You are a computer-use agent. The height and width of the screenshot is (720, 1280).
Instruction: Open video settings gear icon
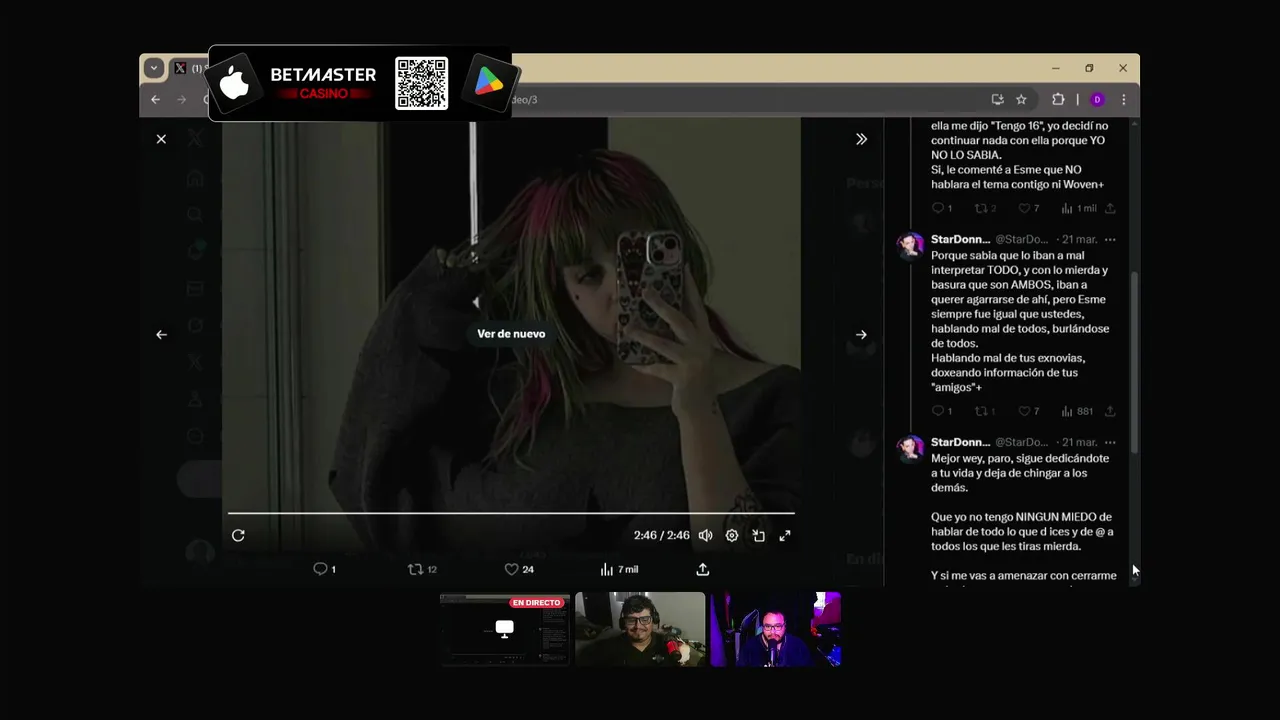[732, 535]
